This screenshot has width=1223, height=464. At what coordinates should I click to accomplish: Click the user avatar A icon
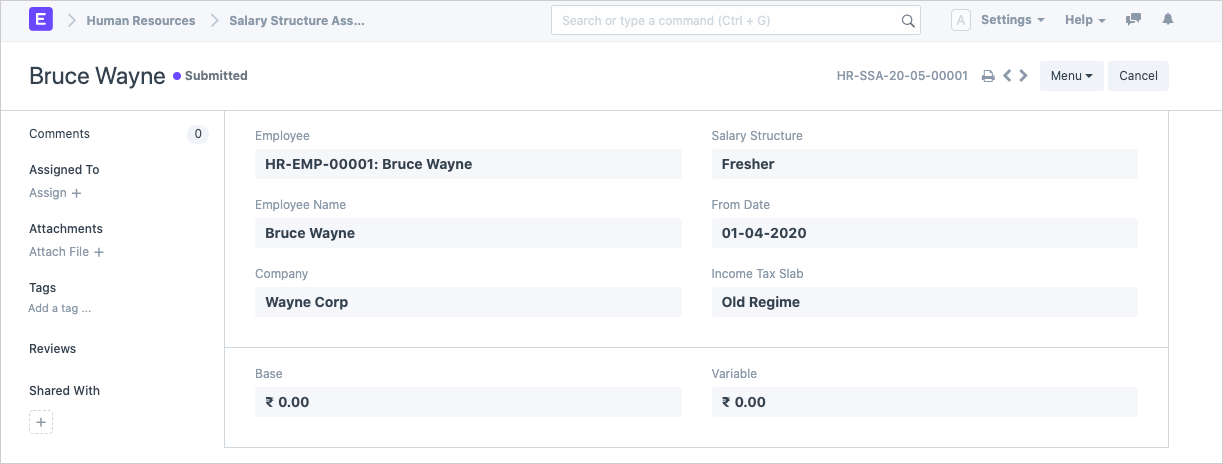961,20
